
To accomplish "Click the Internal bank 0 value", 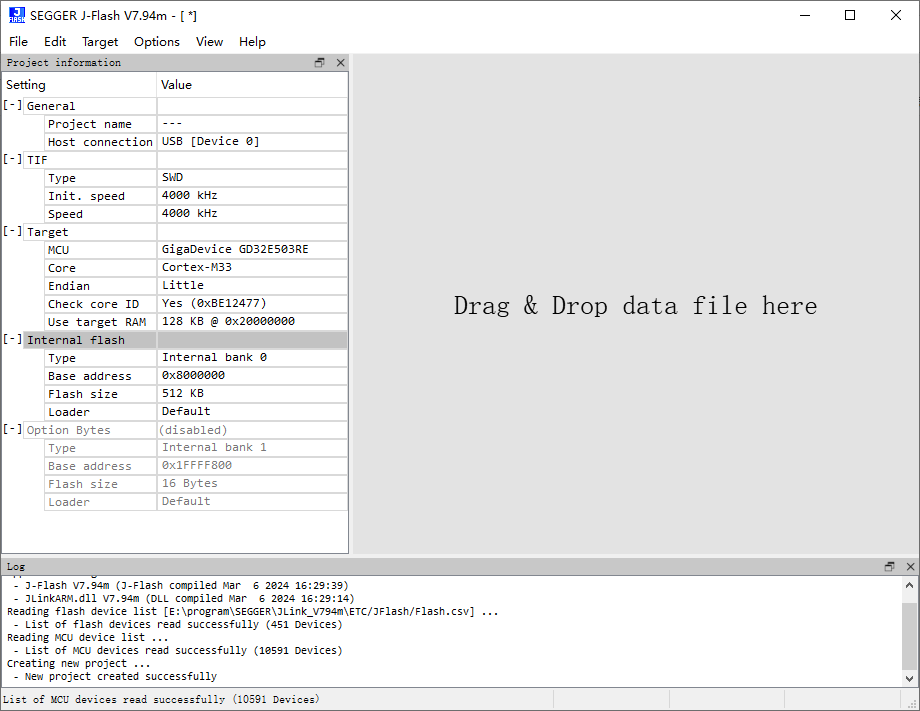I will coord(214,357).
